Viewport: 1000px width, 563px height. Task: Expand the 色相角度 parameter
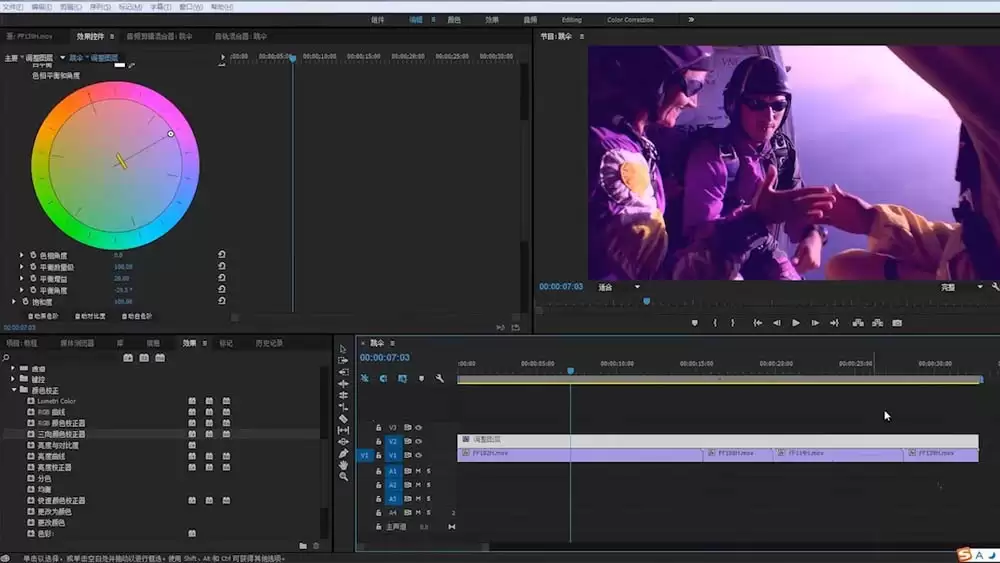pos(22,255)
